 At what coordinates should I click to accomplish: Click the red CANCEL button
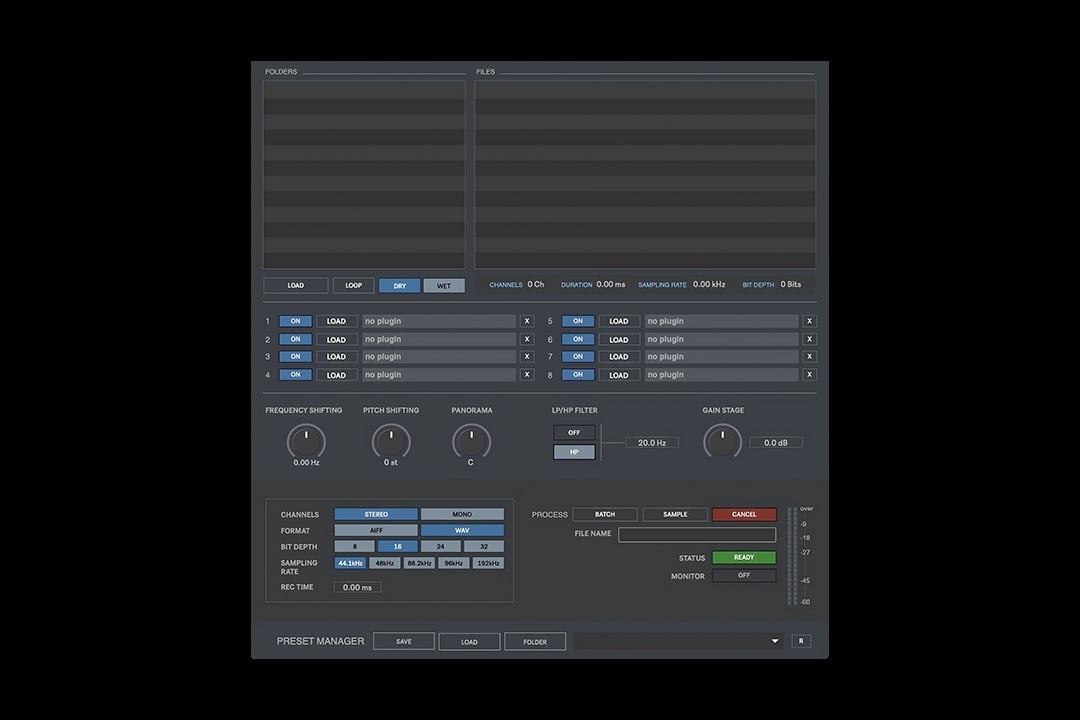point(744,514)
